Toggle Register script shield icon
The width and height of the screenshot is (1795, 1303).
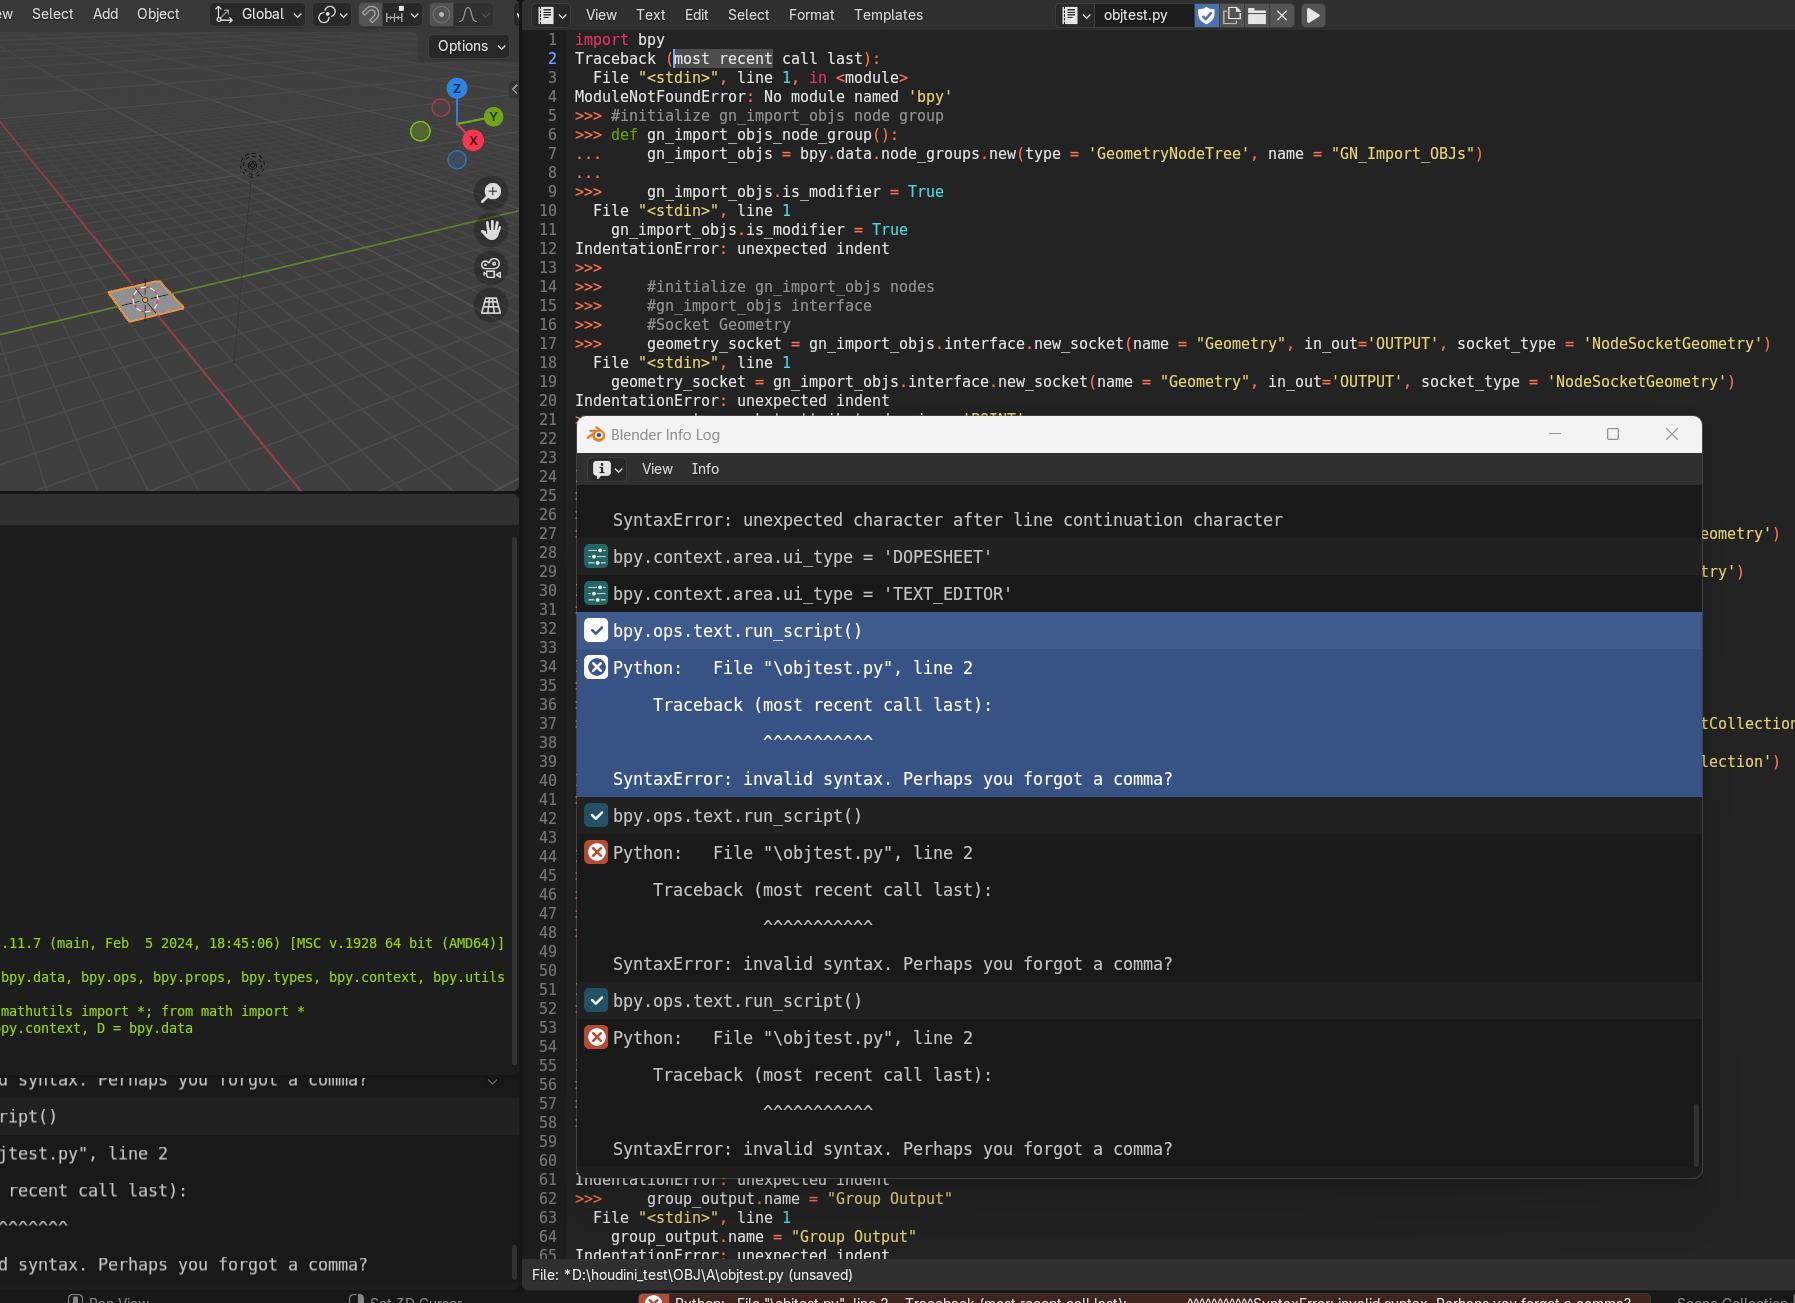coord(1206,15)
